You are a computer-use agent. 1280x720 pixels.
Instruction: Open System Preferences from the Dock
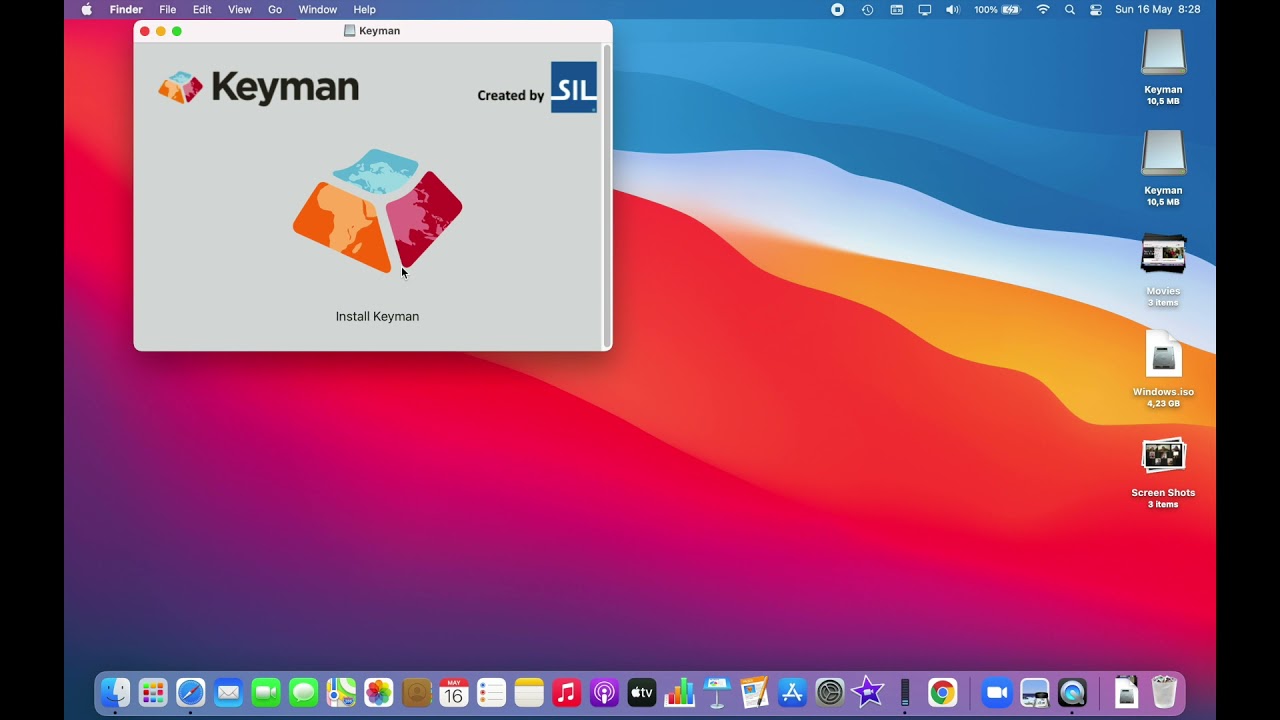pos(830,692)
